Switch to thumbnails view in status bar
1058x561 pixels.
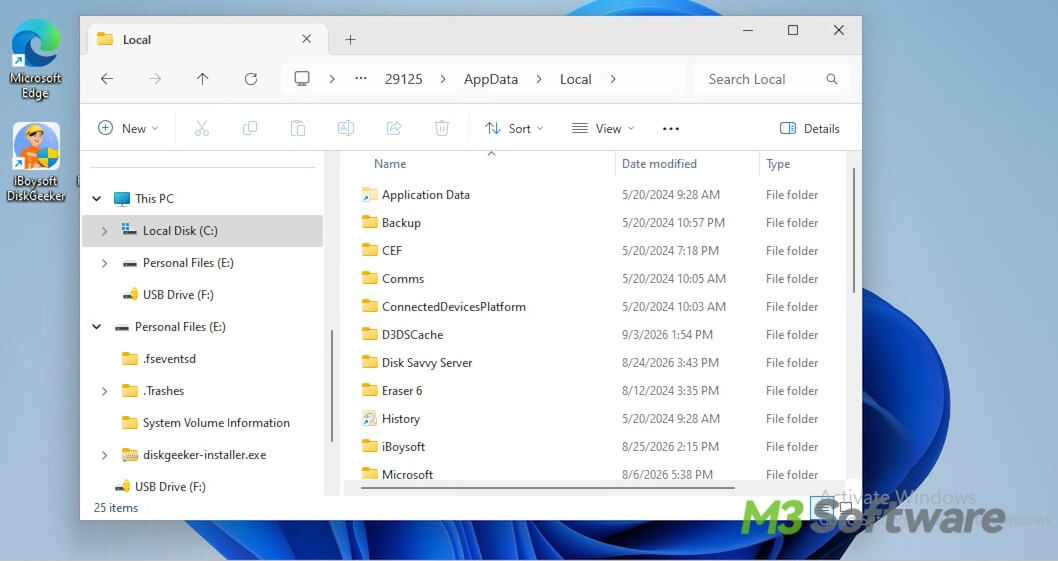(x=846, y=508)
